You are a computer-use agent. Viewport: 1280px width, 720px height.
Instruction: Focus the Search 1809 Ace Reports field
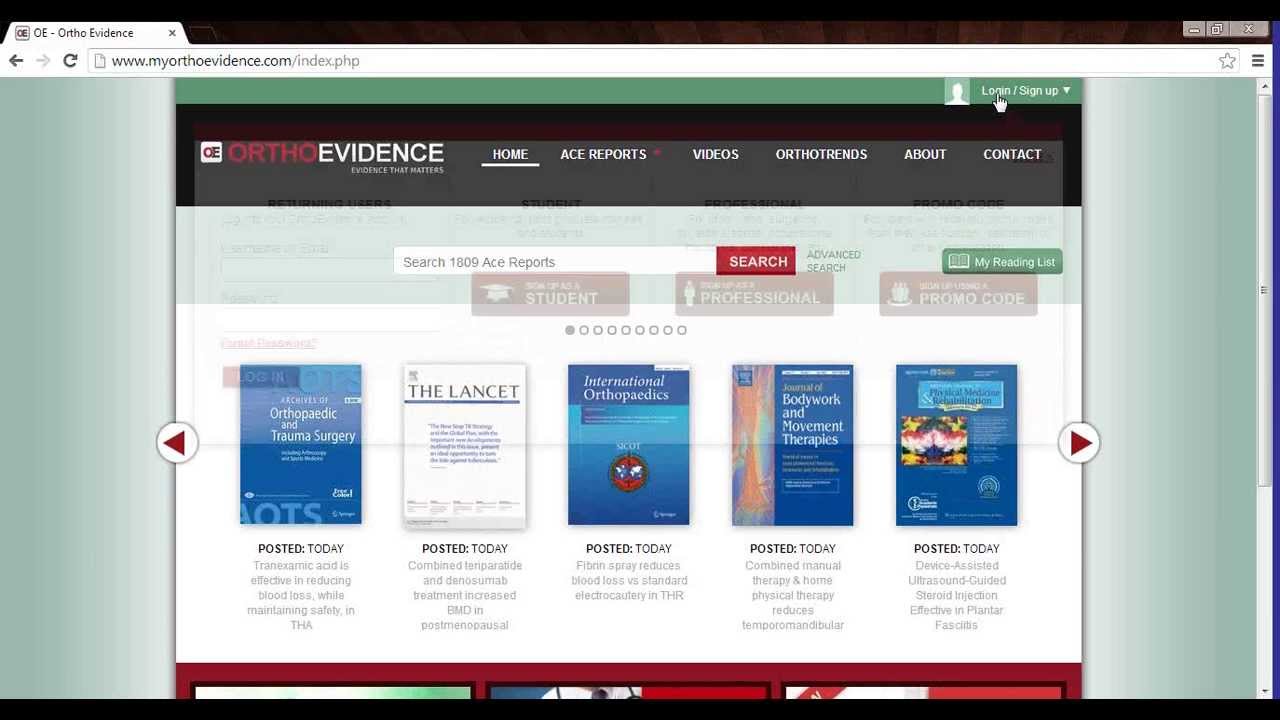pyautogui.click(x=555, y=262)
